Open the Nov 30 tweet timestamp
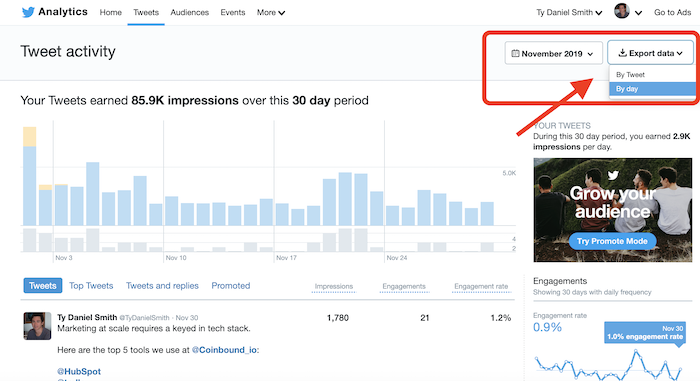The width and height of the screenshot is (700, 381). (x=187, y=318)
